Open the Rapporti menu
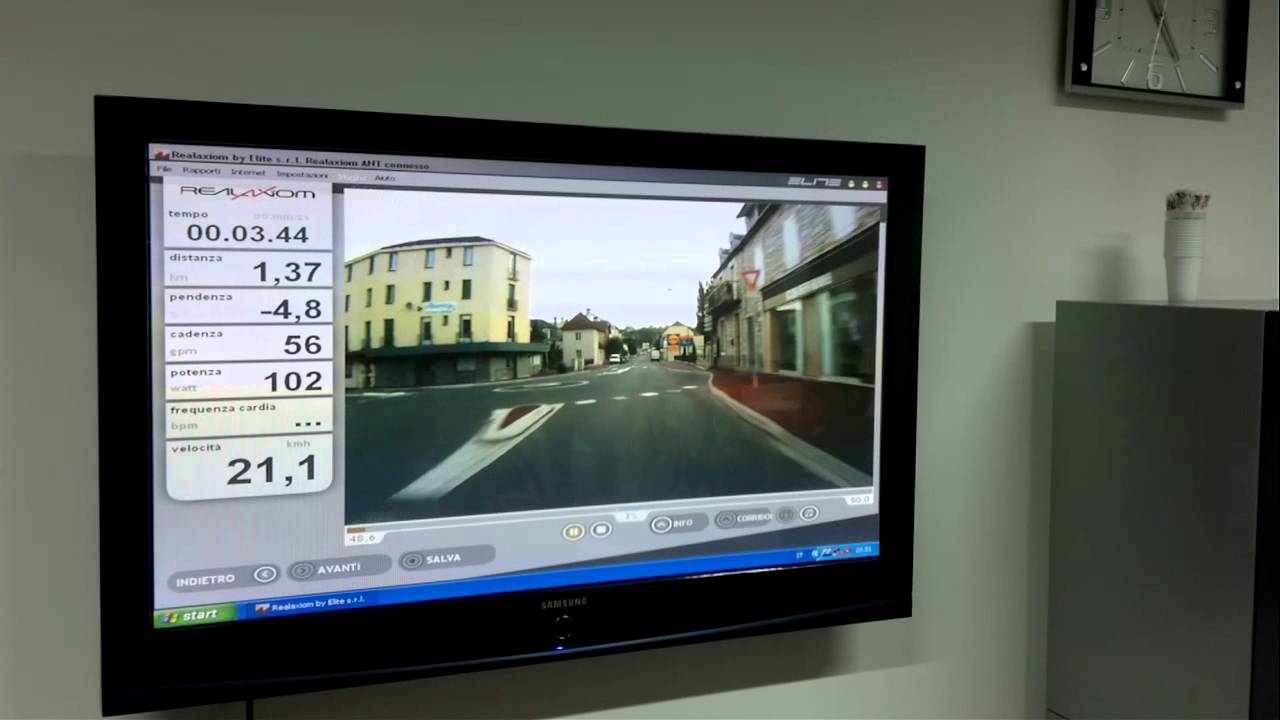1280x720 pixels. pyautogui.click(x=201, y=171)
